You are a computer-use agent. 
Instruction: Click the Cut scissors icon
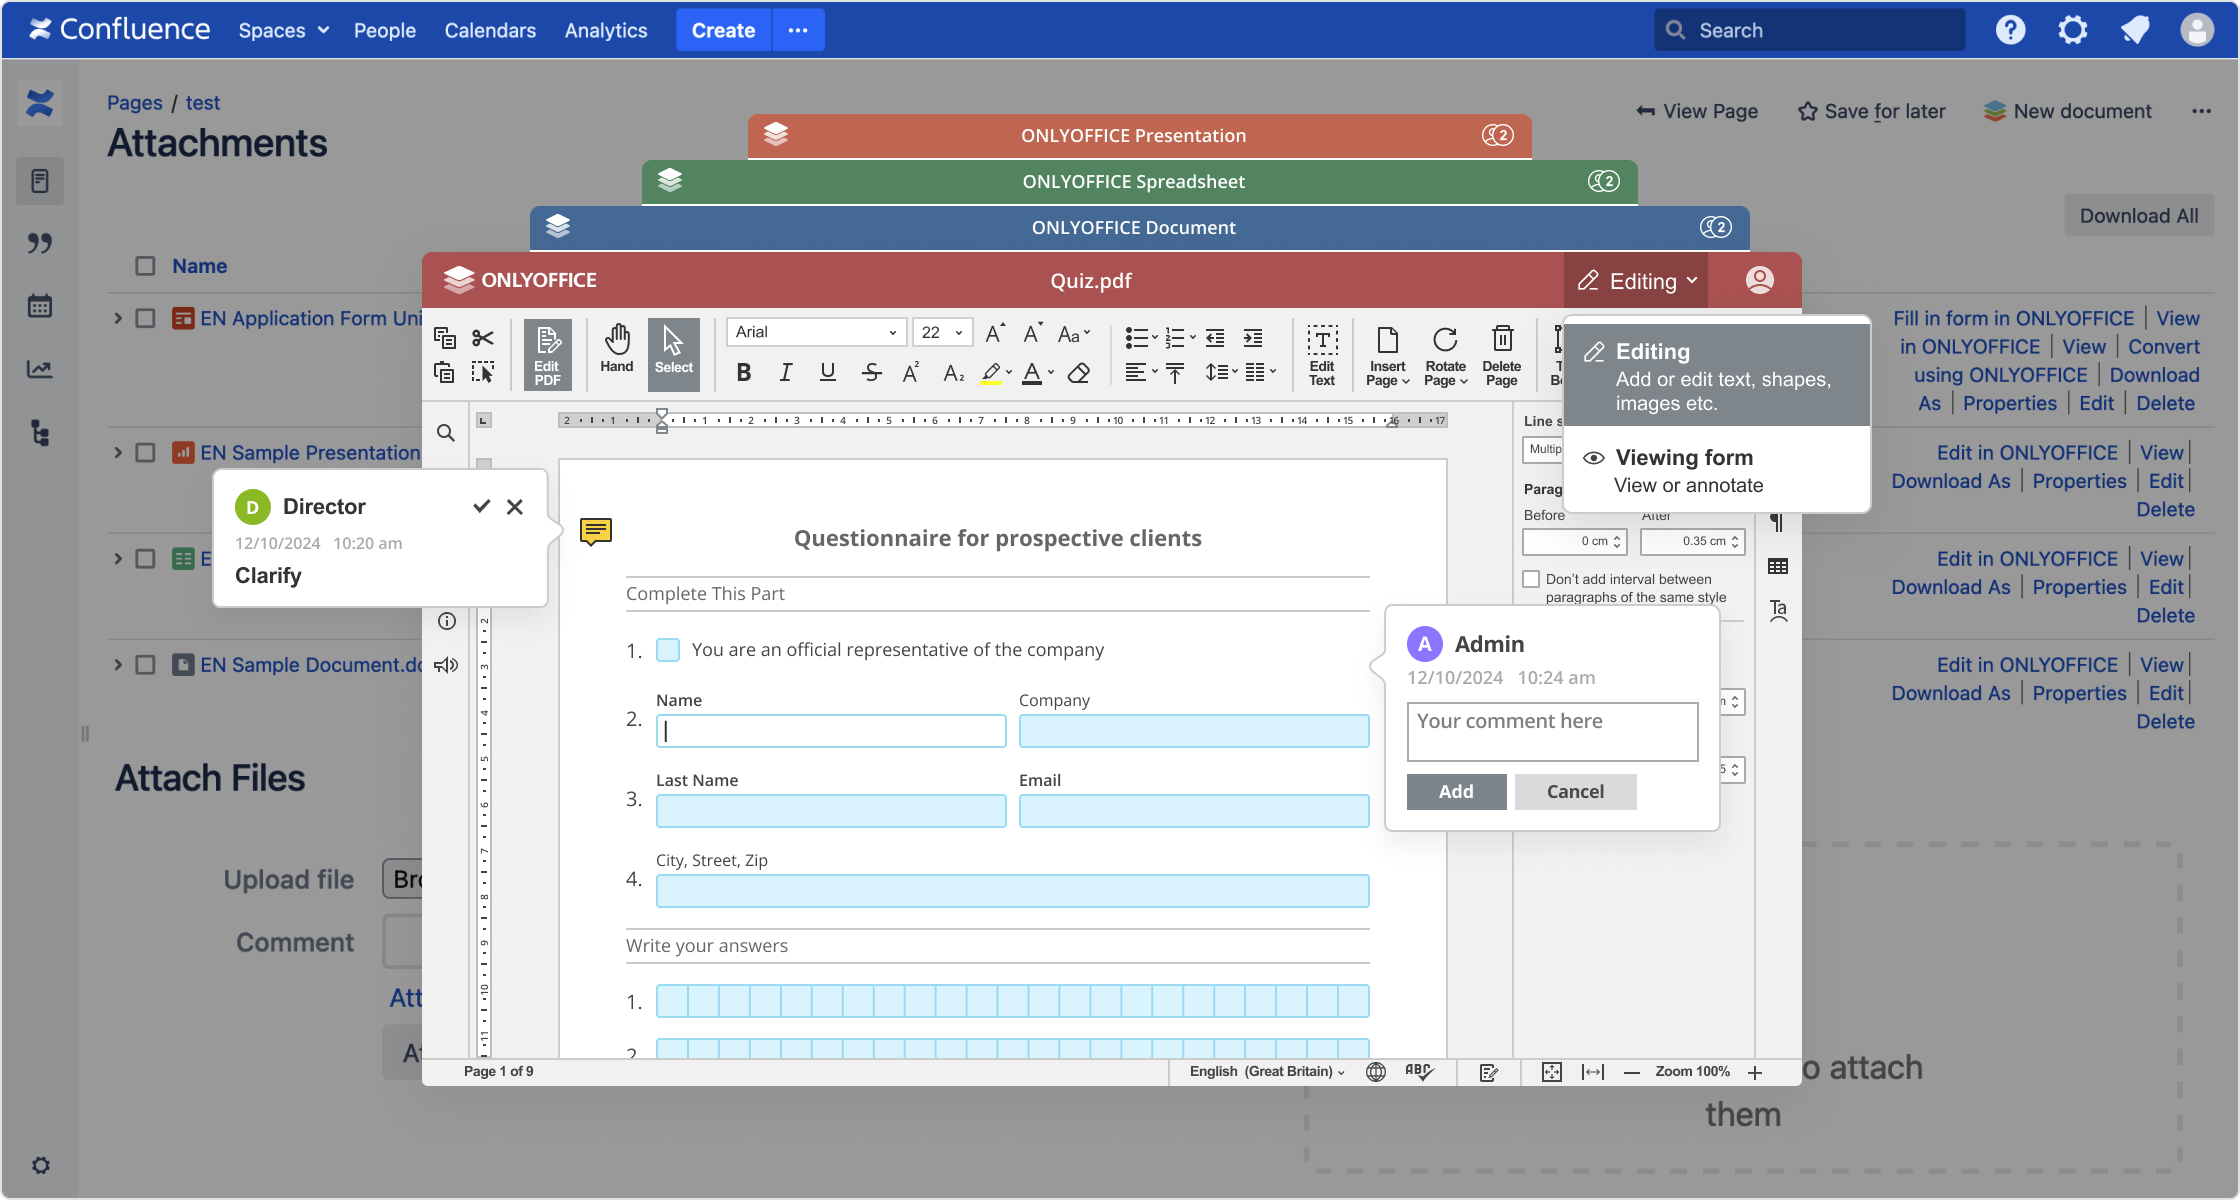pyautogui.click(x=483, y=338)
